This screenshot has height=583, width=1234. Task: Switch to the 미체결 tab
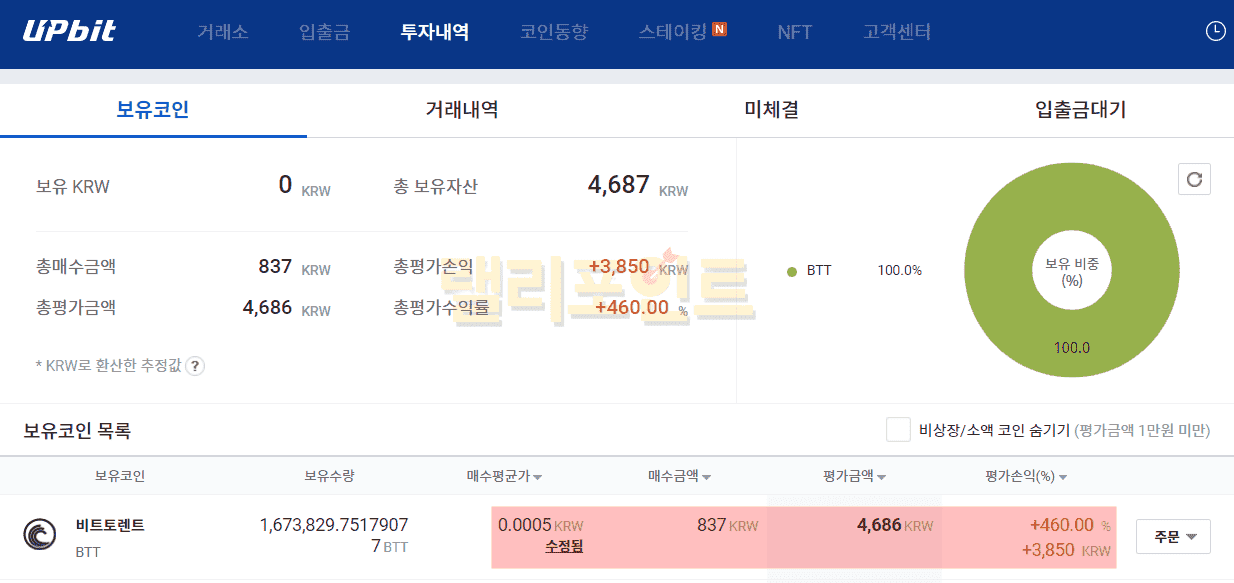pyautogui.click(x=771, y=110)
